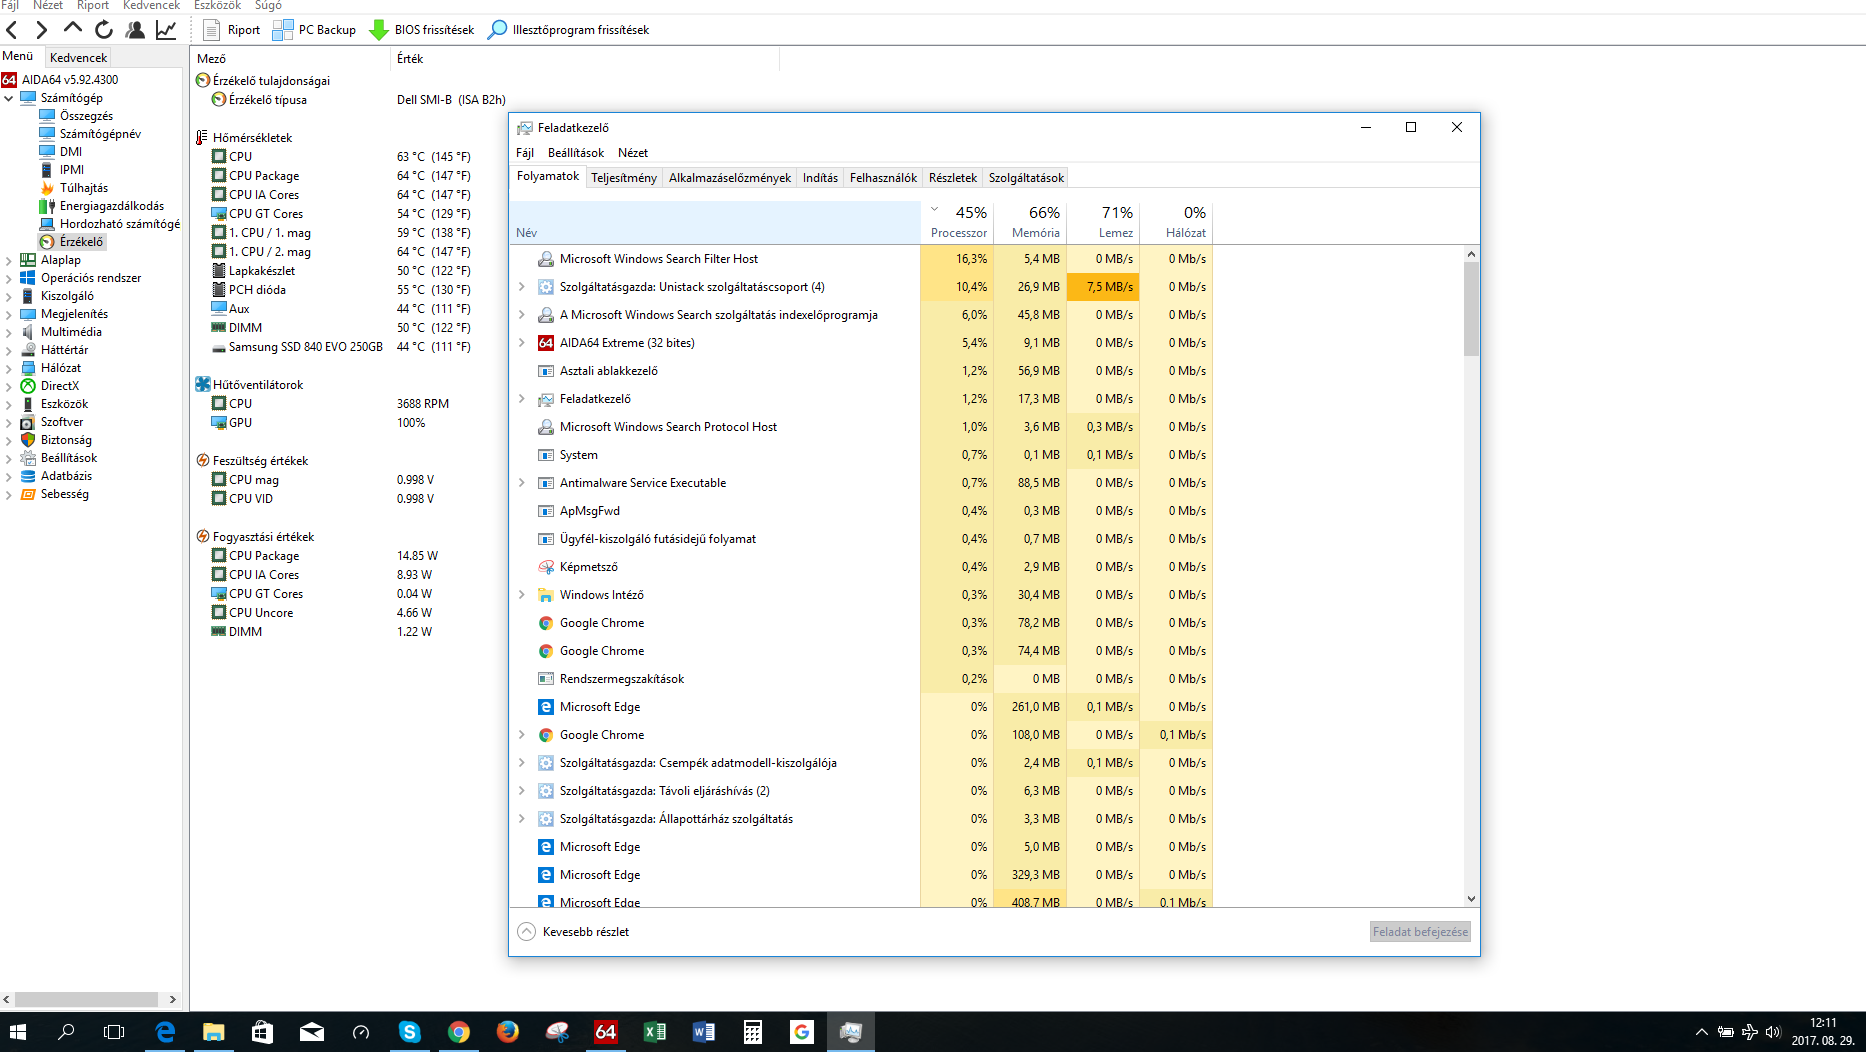Expand the AIDA64 Extreme process row

pos(521,343)
